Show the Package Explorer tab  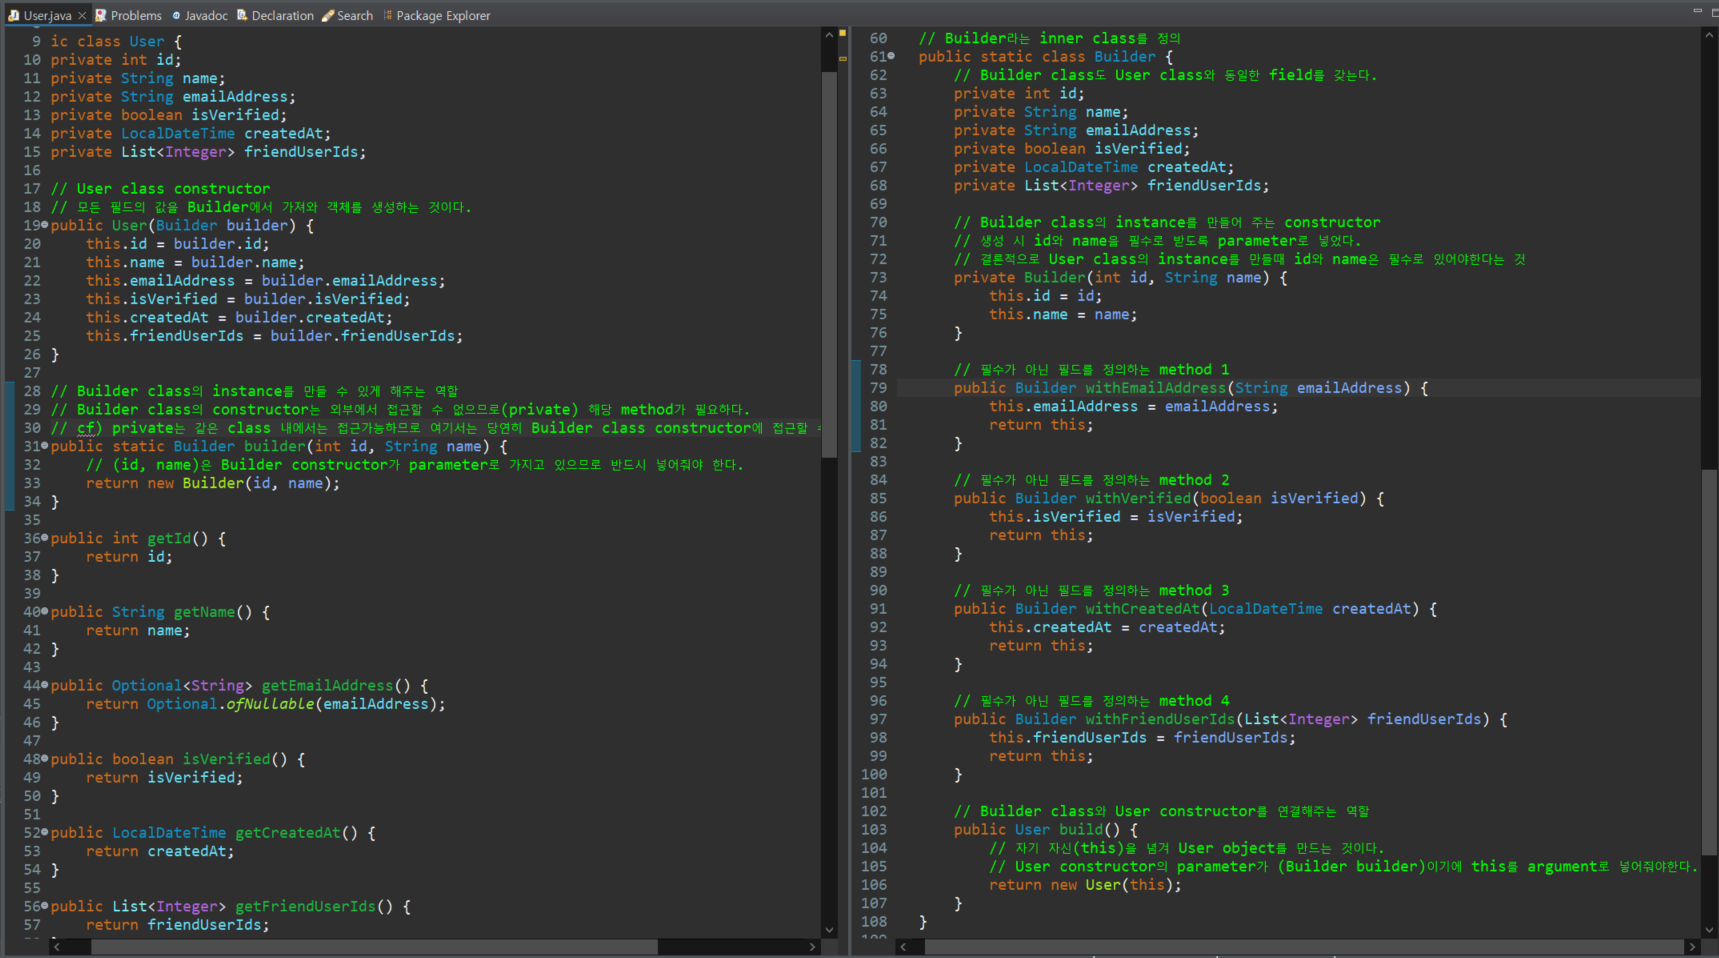tap(436, 16)
